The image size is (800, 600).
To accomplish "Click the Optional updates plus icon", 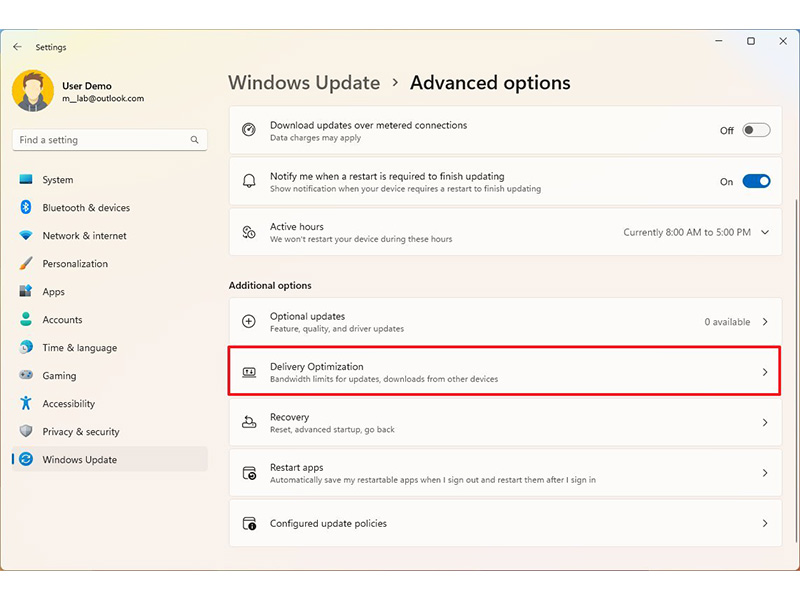I will (248, 321).
